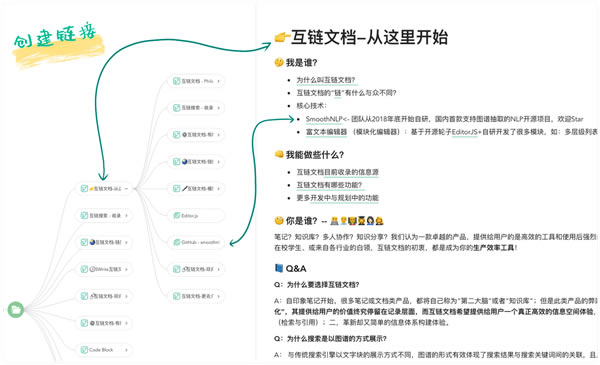The width and height of the screenshot is (600, 365).
Task: Select the 互链文档 - Philo node
Action: (196, 81)
